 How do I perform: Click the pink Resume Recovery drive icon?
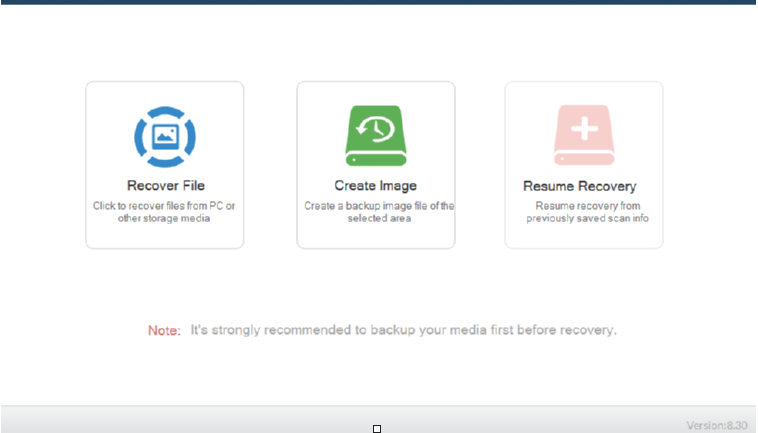(584, 135)
